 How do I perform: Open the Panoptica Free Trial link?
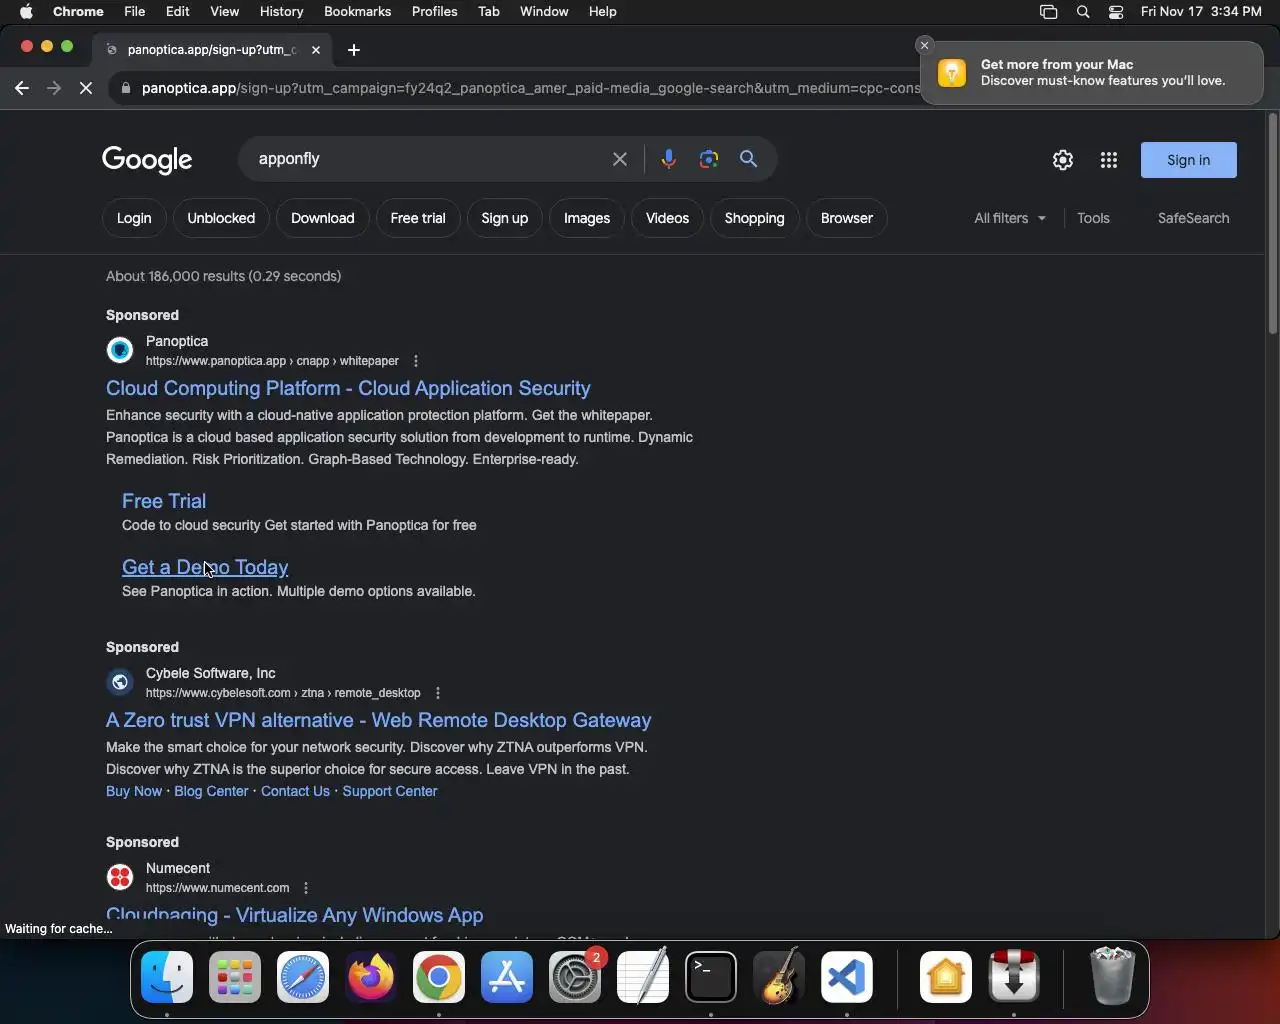pos(164,501)
